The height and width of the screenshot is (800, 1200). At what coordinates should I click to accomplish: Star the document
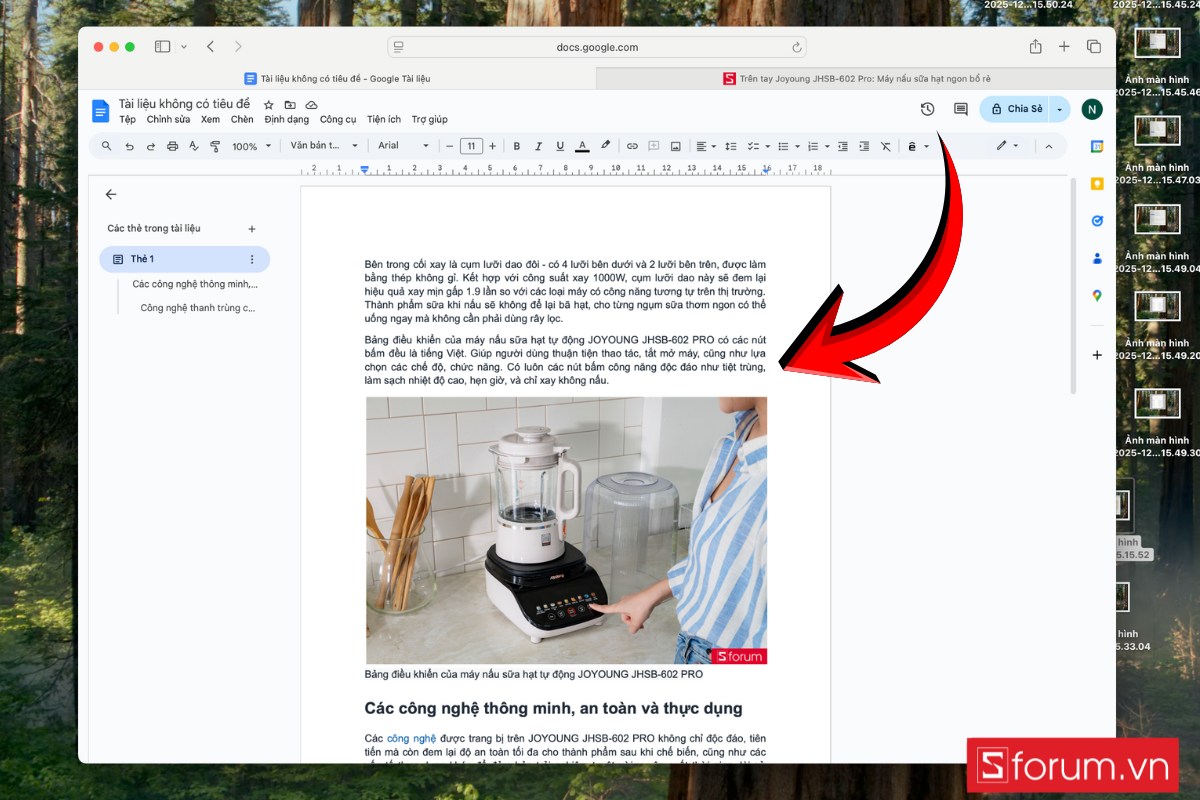[x=268, y=105]
